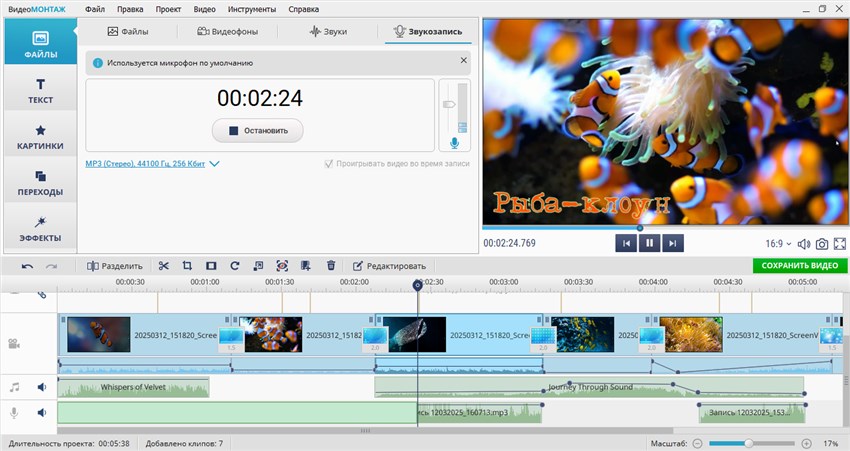
Task: Click the timeline scale zoom slider
Action: click(x=748, y=442)
